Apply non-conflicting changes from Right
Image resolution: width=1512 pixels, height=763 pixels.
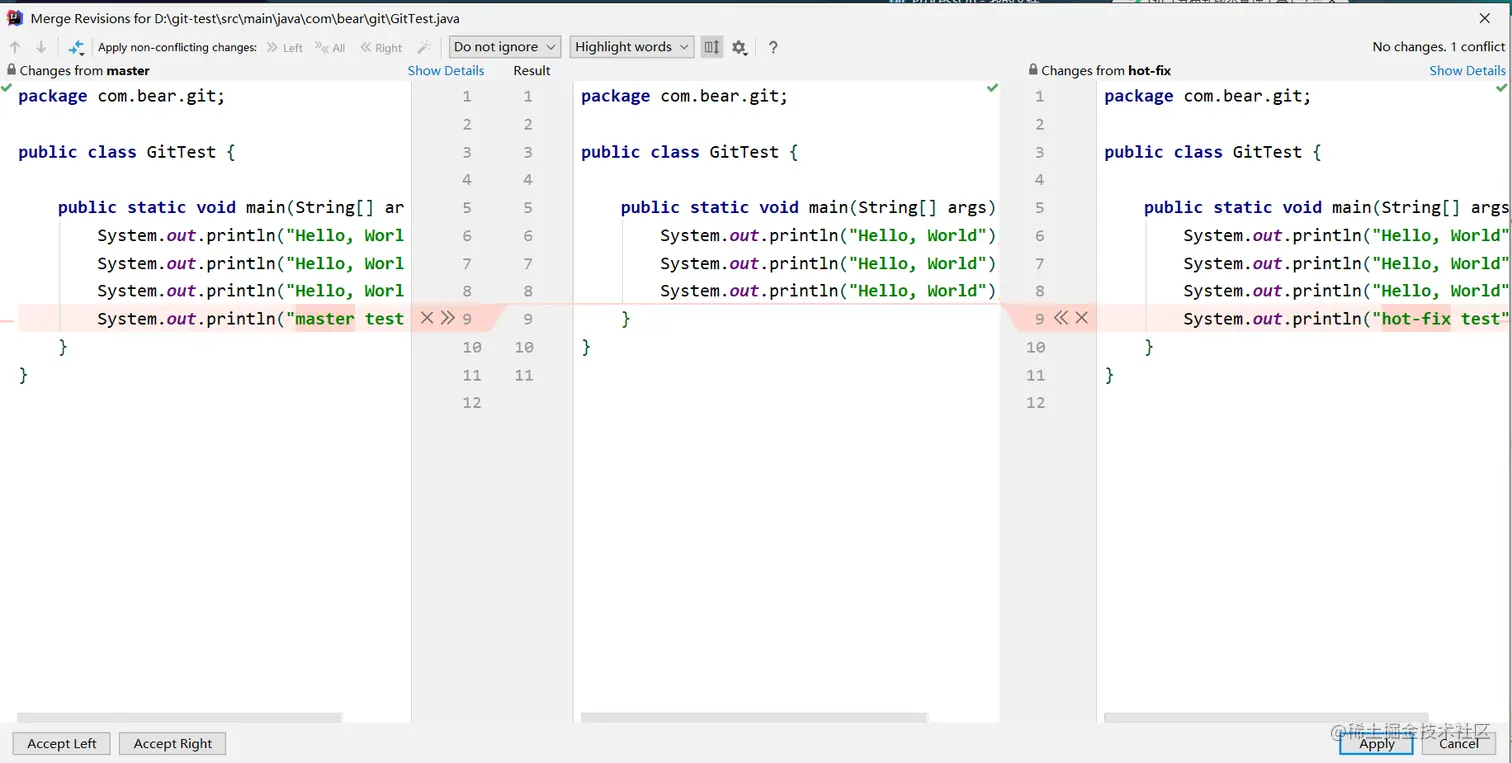pos(381,47)
